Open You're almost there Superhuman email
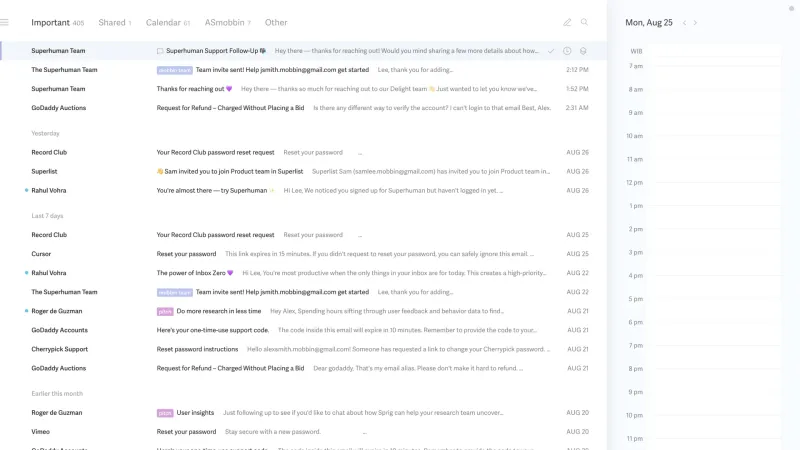This screenshot has width=800, height=450. 304,190
